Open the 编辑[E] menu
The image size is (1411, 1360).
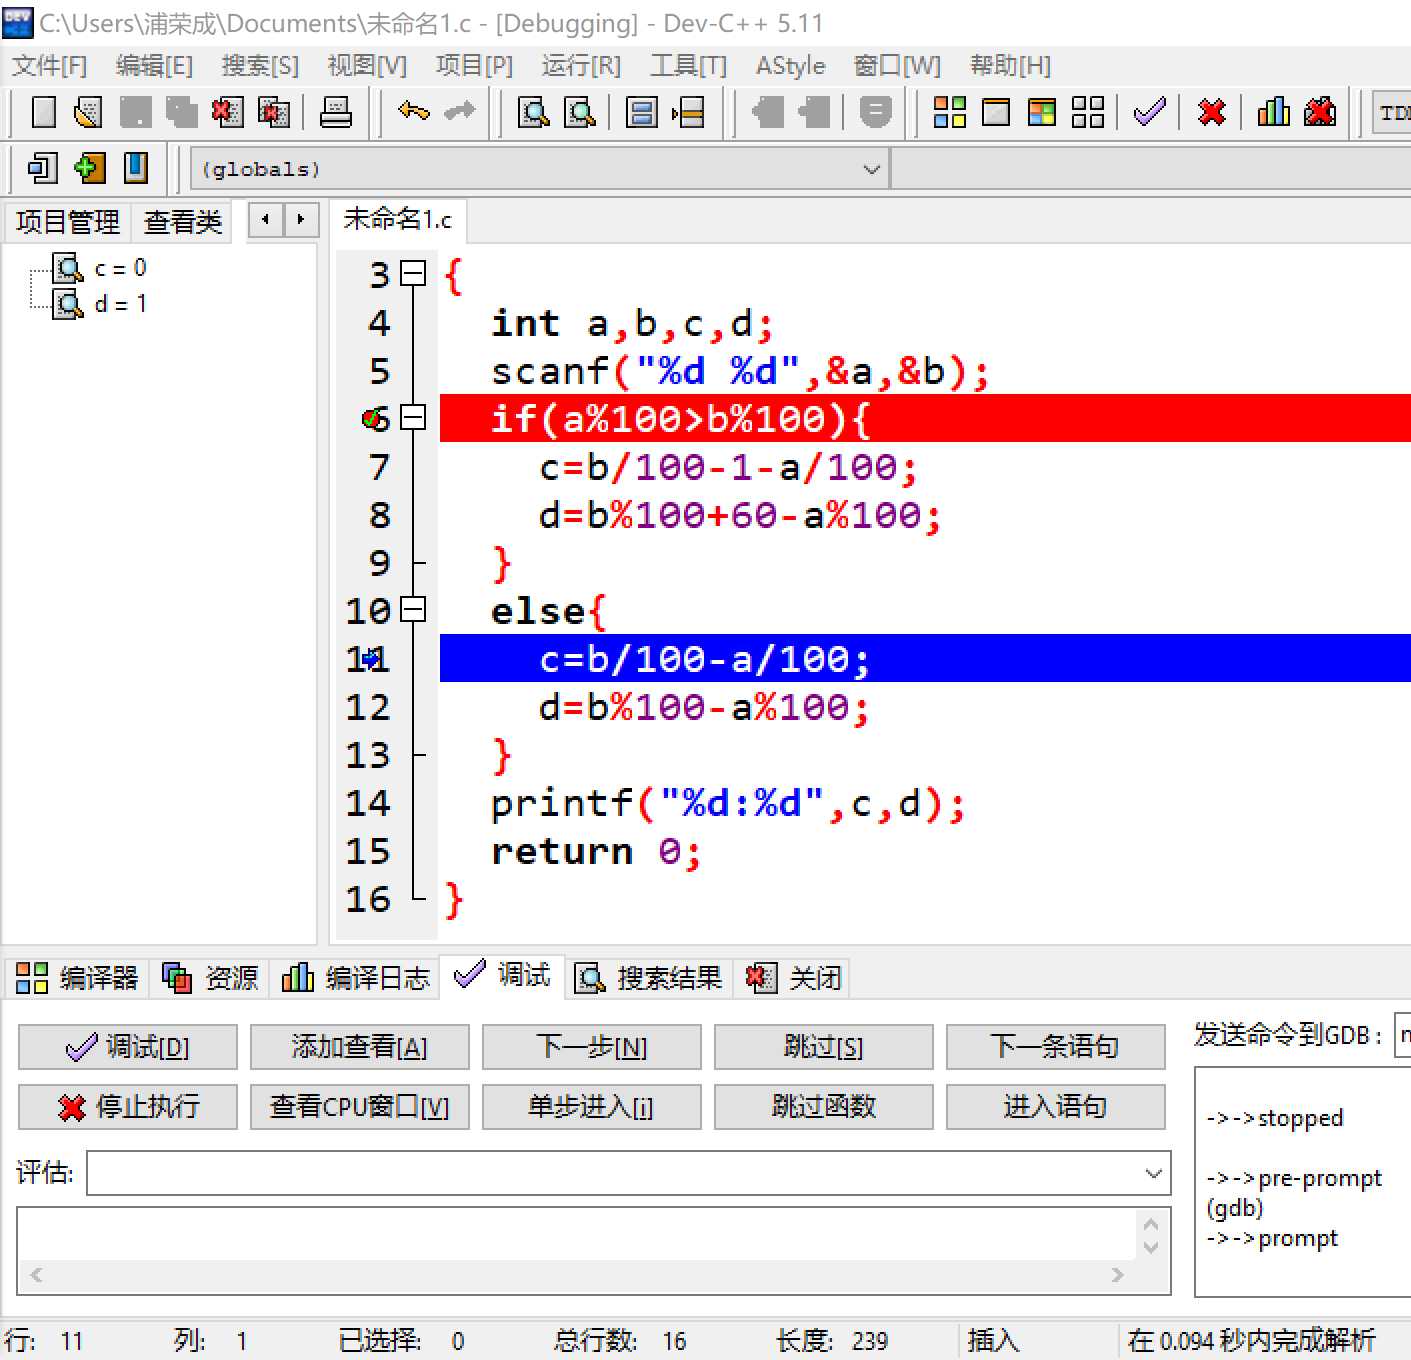[x=154, y=66]
